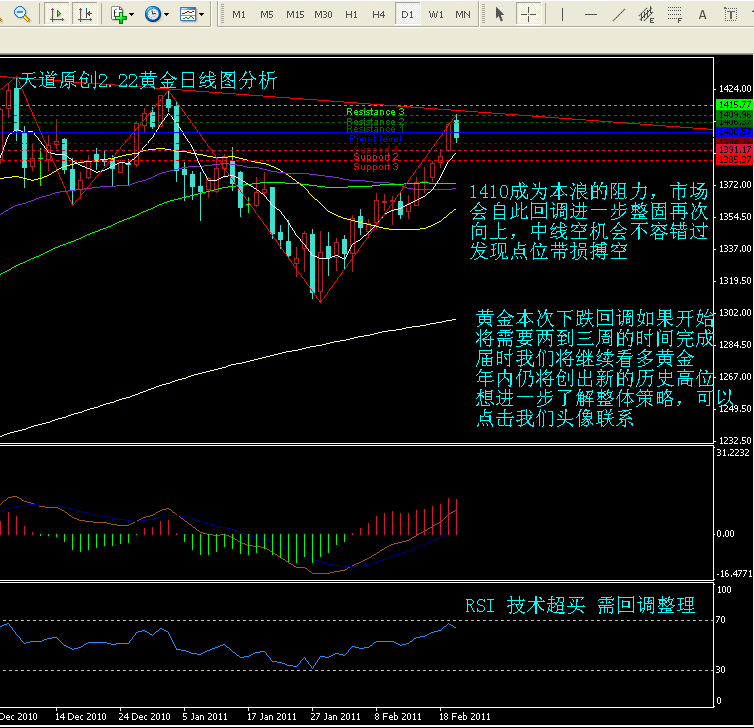
Task: Switch chart to H1 timeframe
Action: coord(352,14)
